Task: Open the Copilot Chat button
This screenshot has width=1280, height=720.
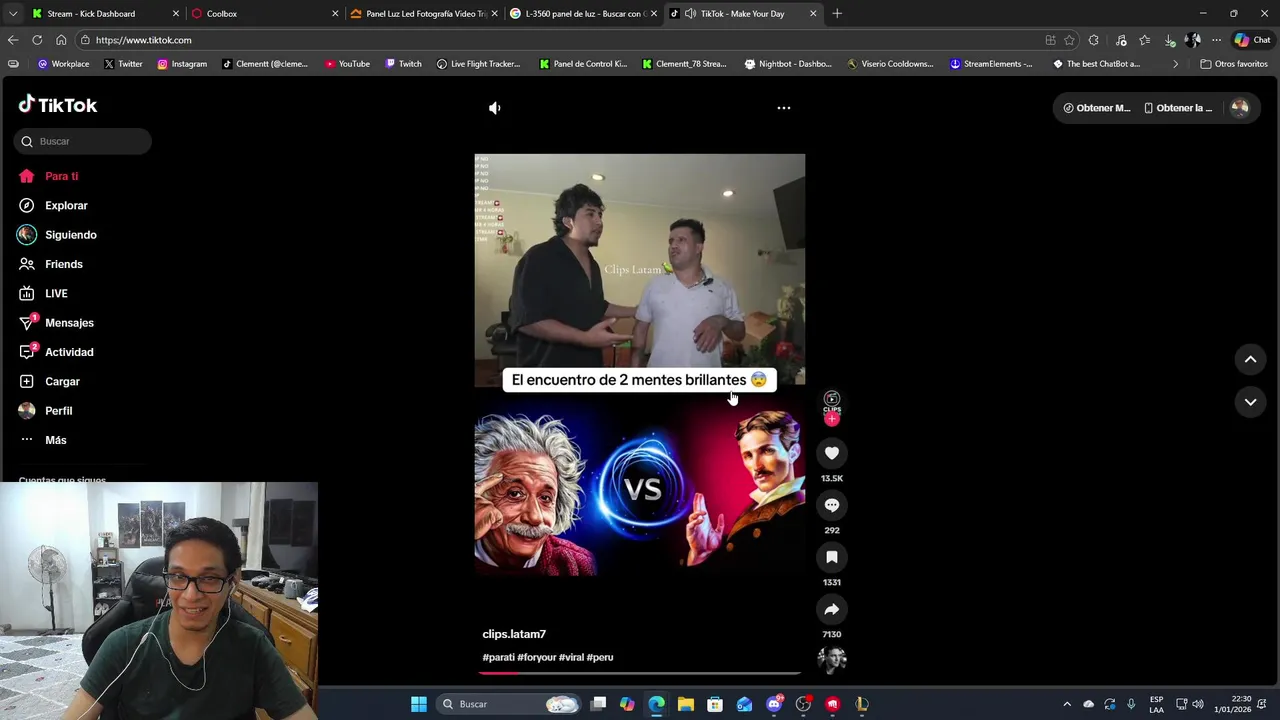Action: click(1253, 40)
